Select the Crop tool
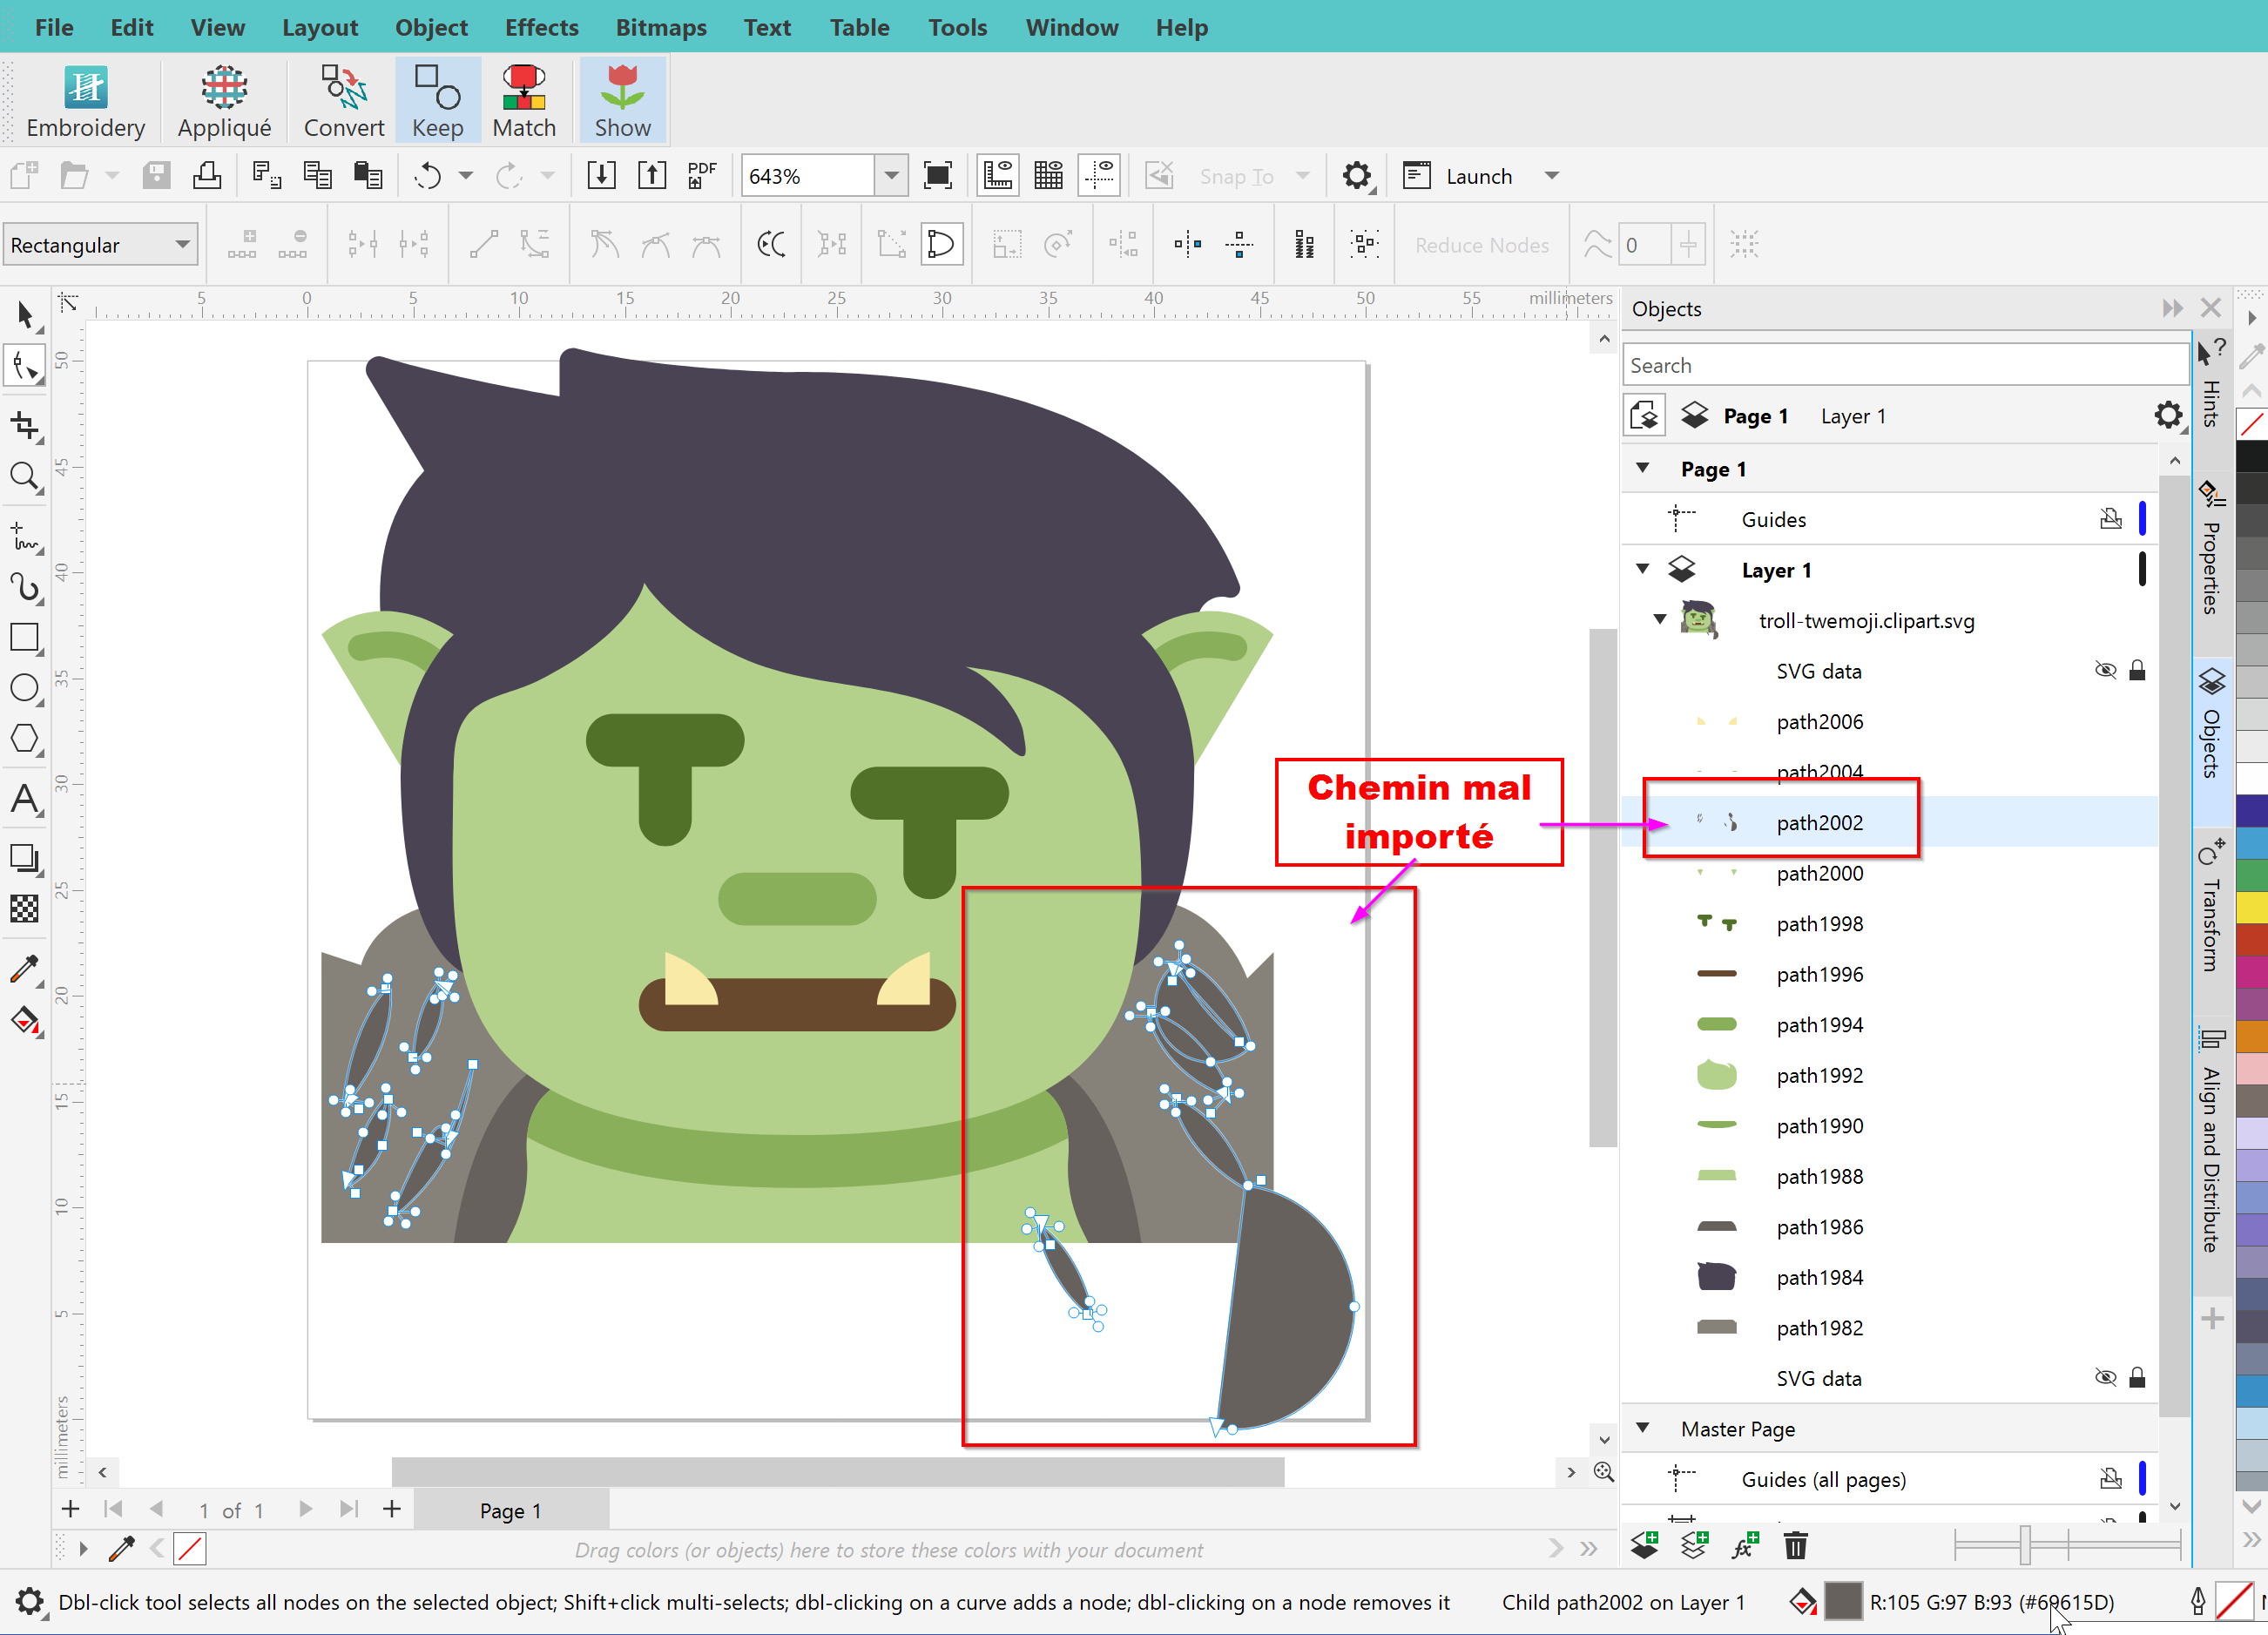2268x1635 pixels. [x=25, y=426]
